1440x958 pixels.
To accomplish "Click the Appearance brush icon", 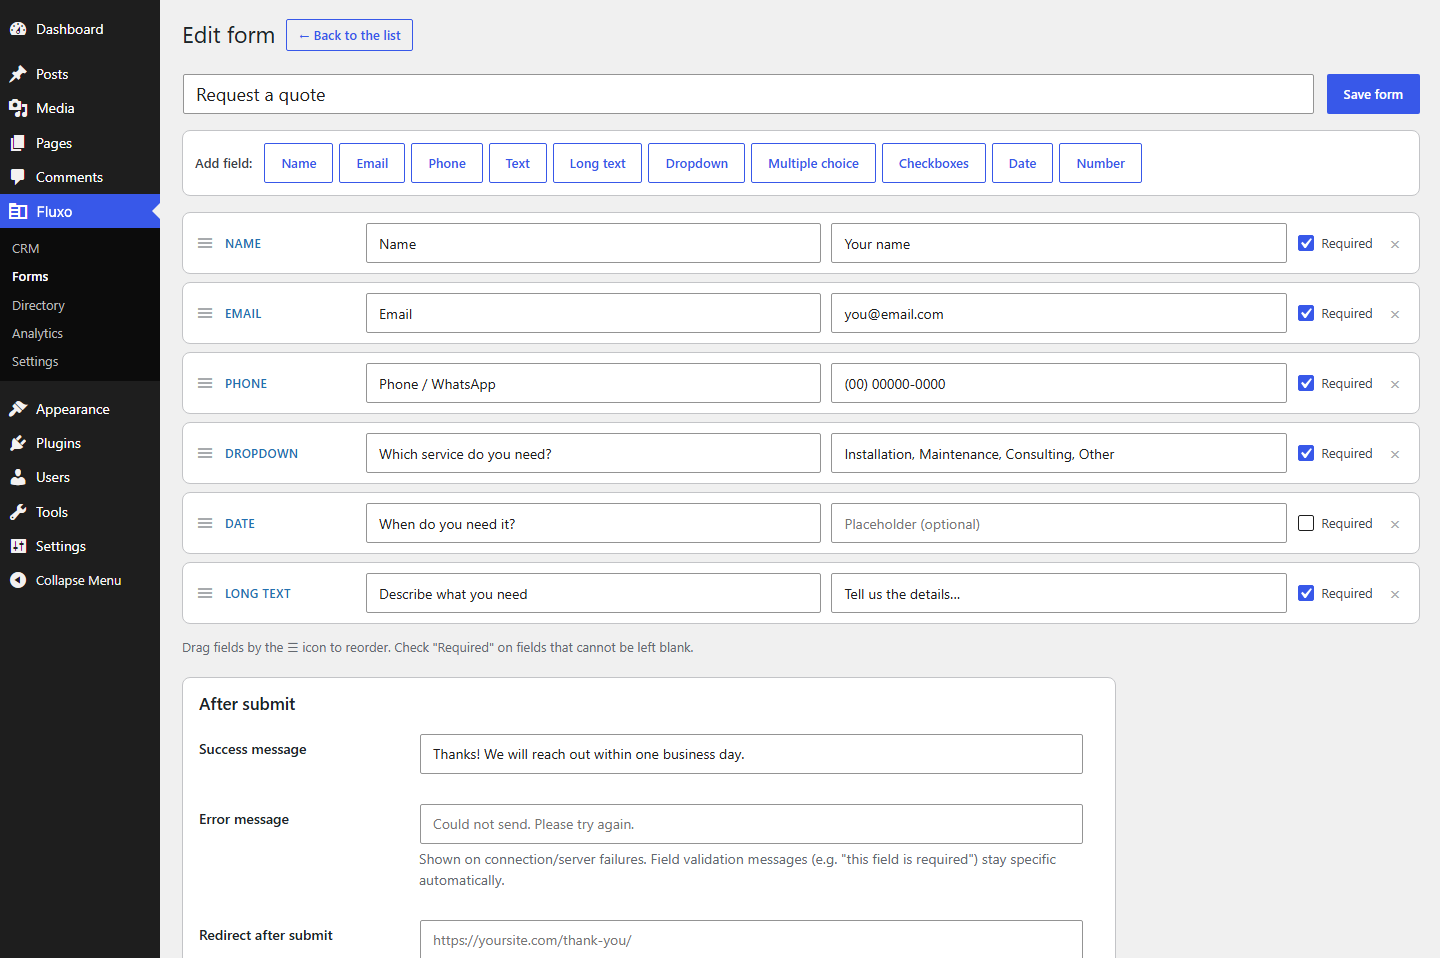I will coord(18,409).
